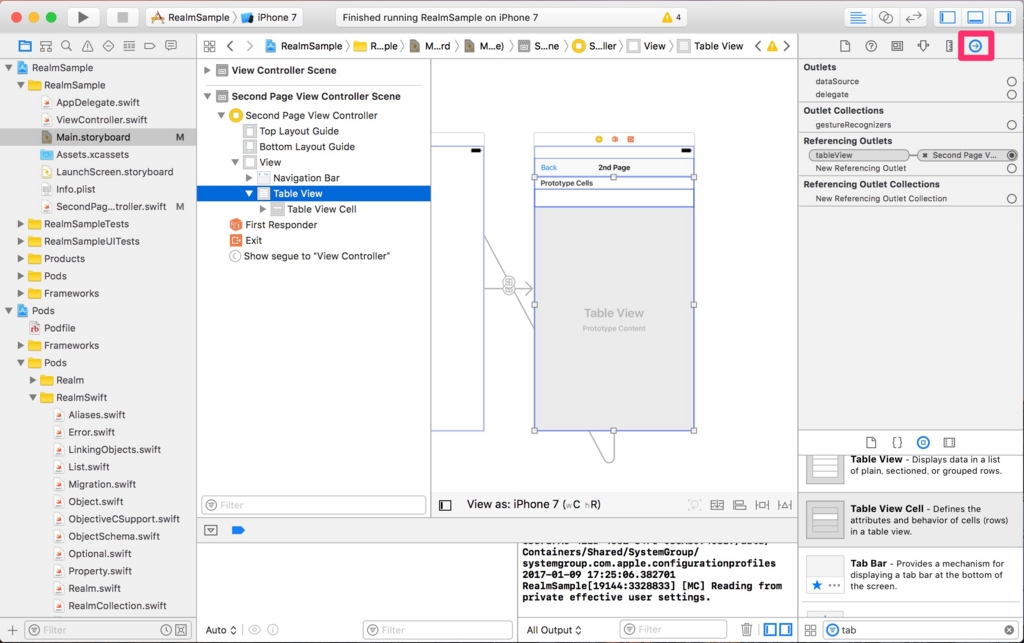Select the Media library tab
This screenshot has width=1024, height=643.
(x=949, y=442)
